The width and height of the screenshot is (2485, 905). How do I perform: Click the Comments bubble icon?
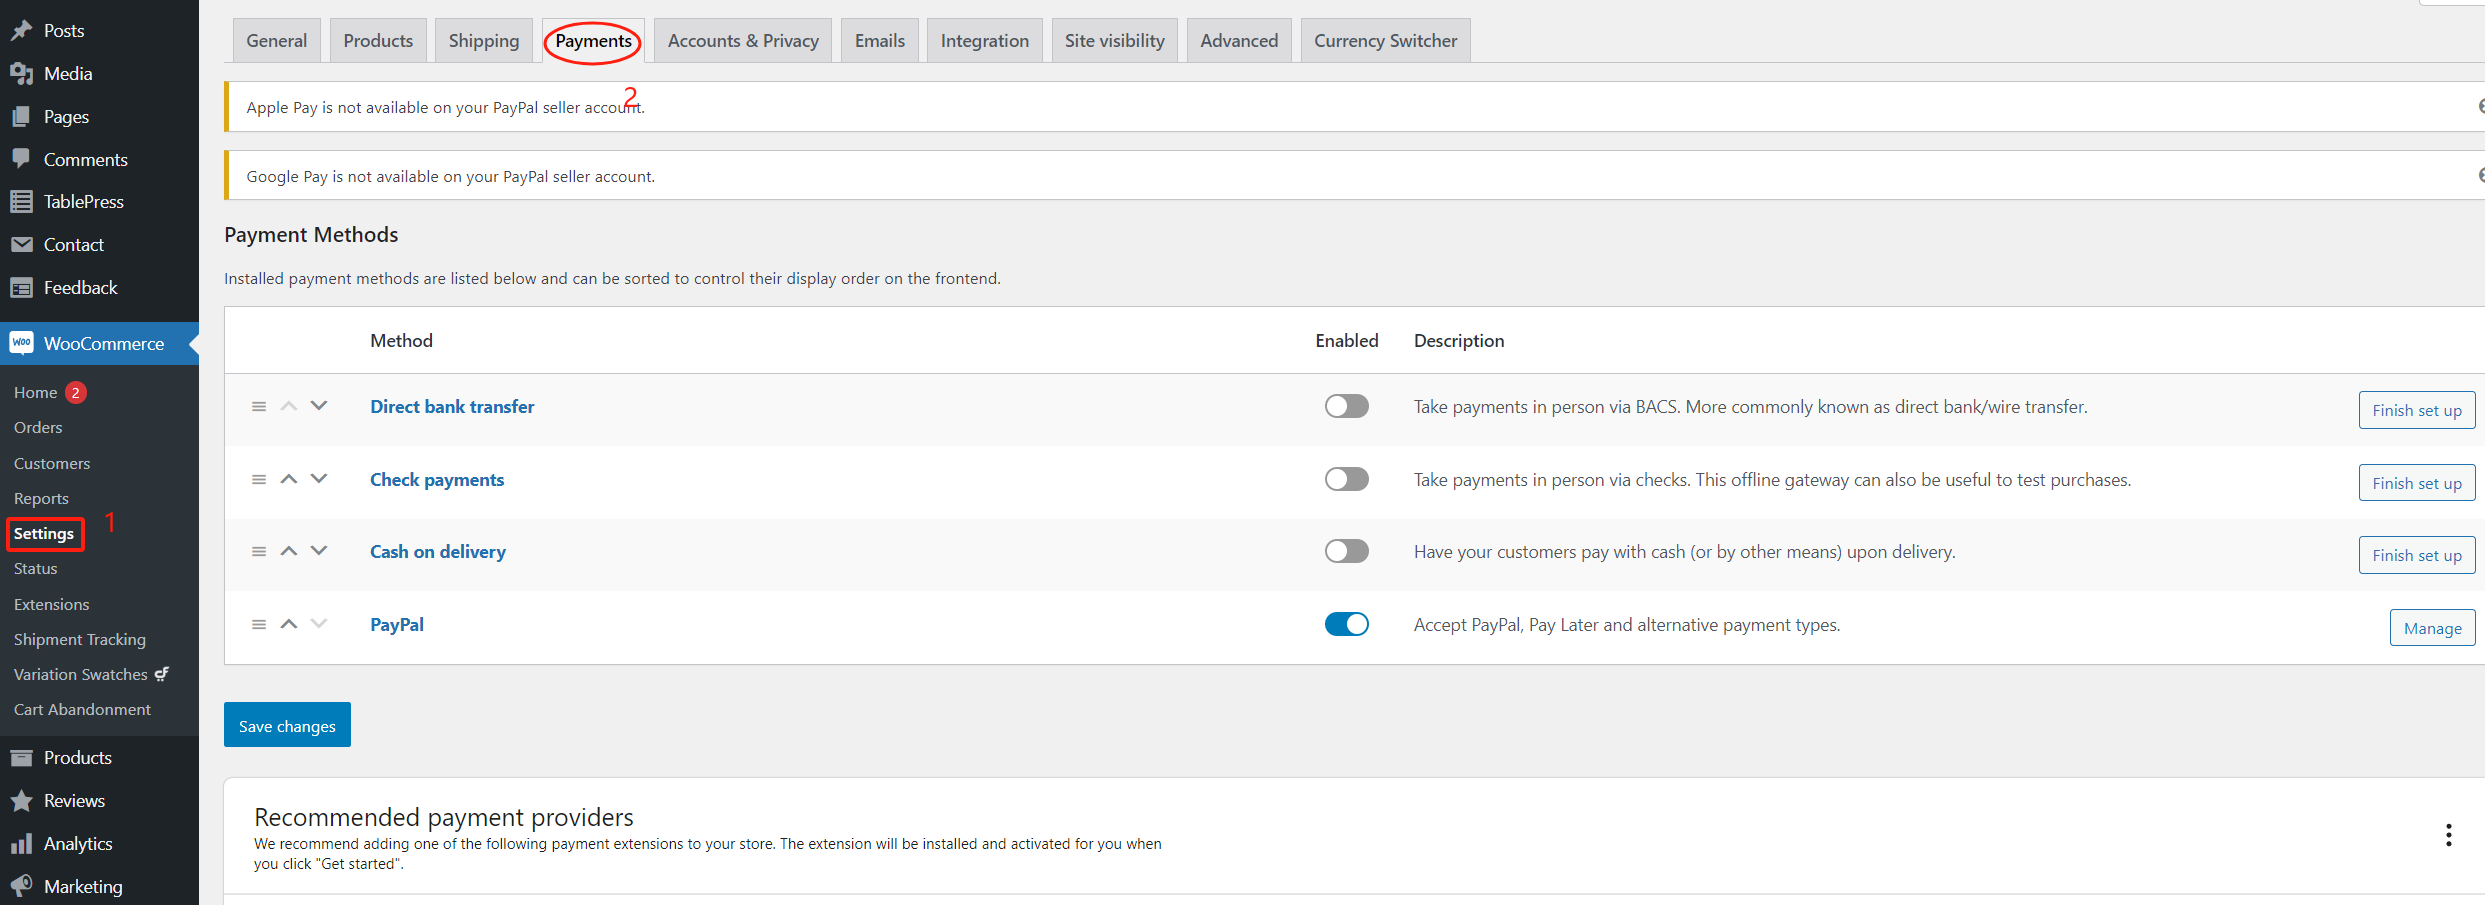click(21, 159)
